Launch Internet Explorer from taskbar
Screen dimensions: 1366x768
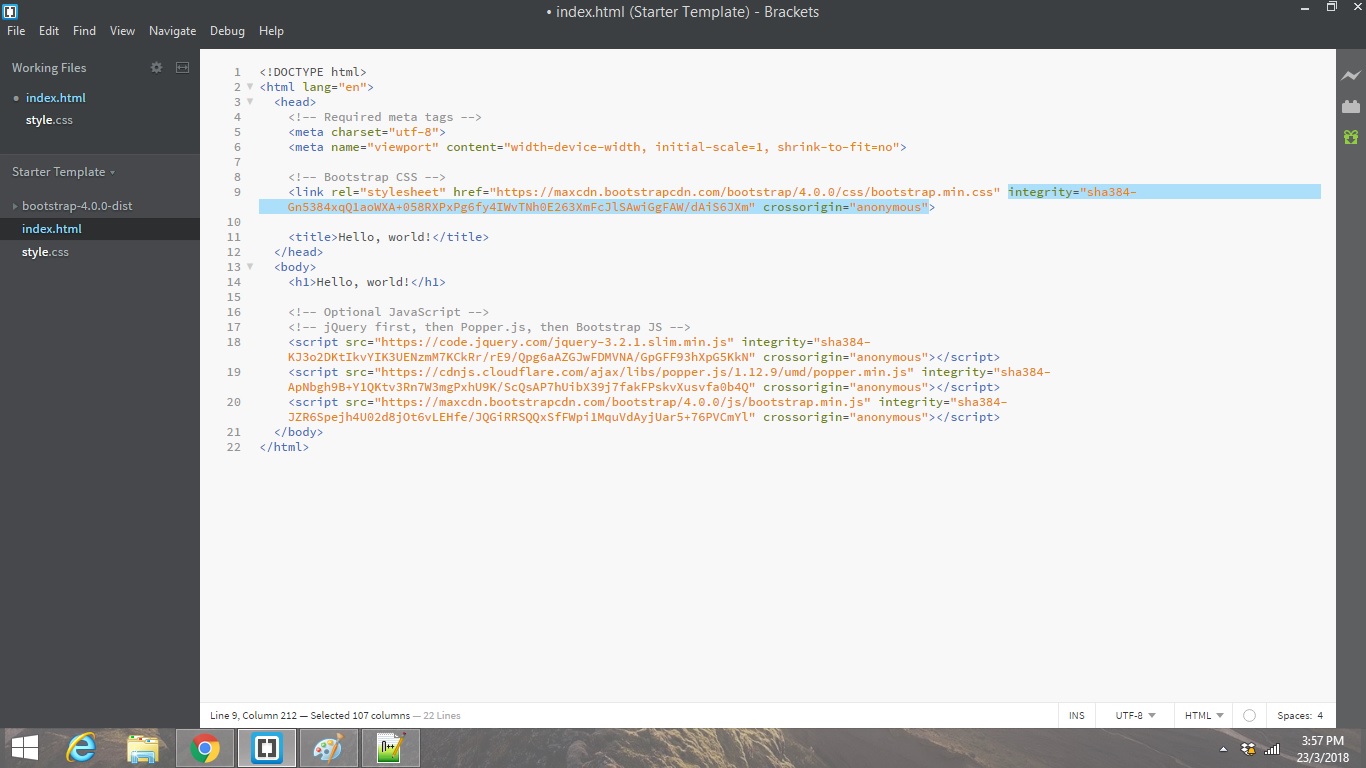(82, 748)
